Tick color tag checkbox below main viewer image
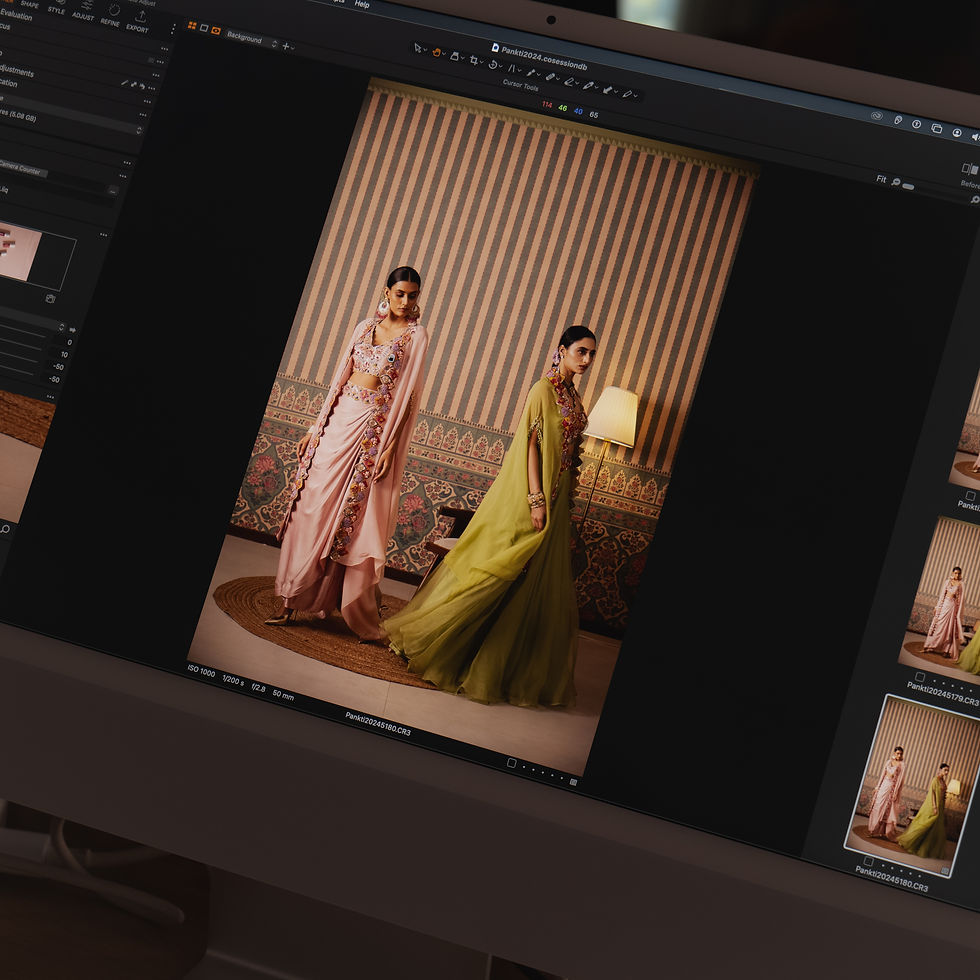980x980 pixels. pyautogui.click(x=511, y=762)
